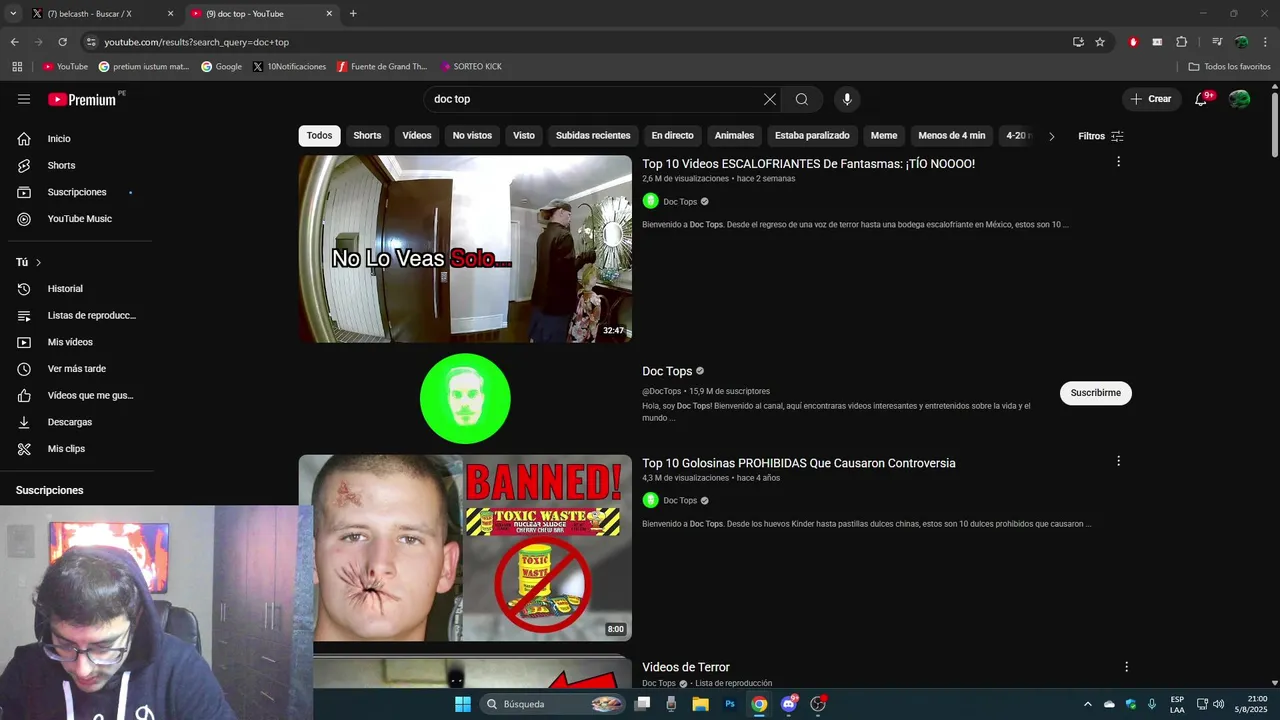Select the Animales filter chip
This screenshot has width=1280, height=720.
tap(734, 136)
